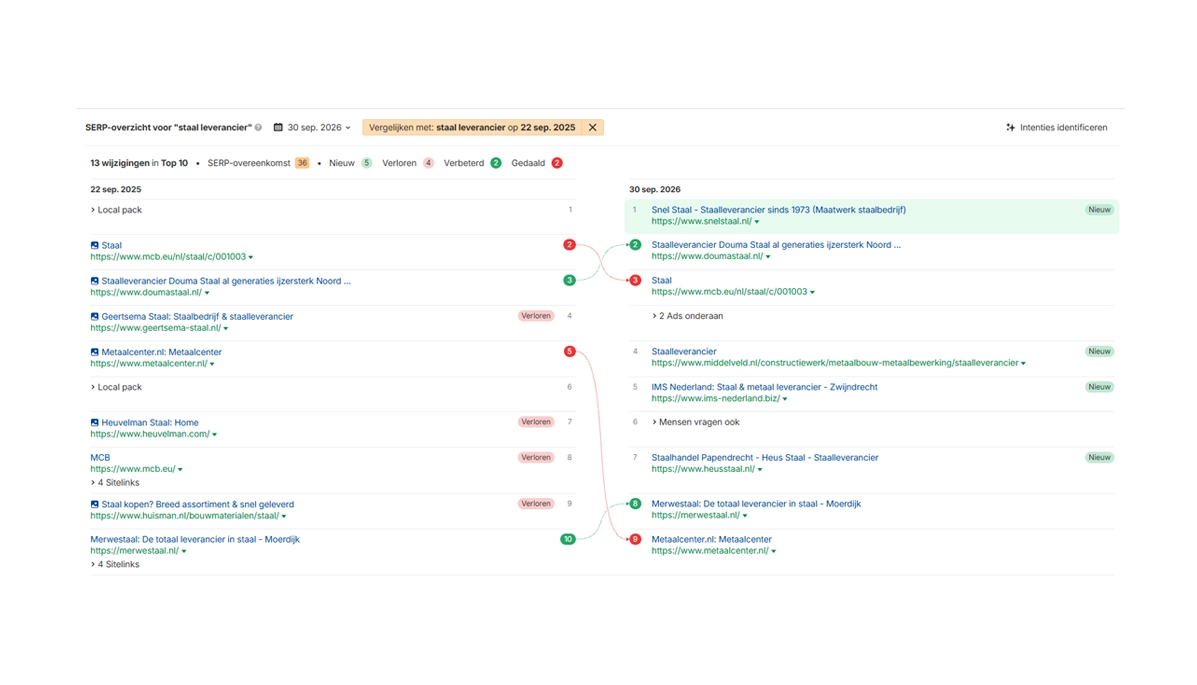The height and width of the screenshot is (685, 1197).
Task: Close the Vergelijken met comparison chip
Action: pyautogui.click(x=592, y=128)
